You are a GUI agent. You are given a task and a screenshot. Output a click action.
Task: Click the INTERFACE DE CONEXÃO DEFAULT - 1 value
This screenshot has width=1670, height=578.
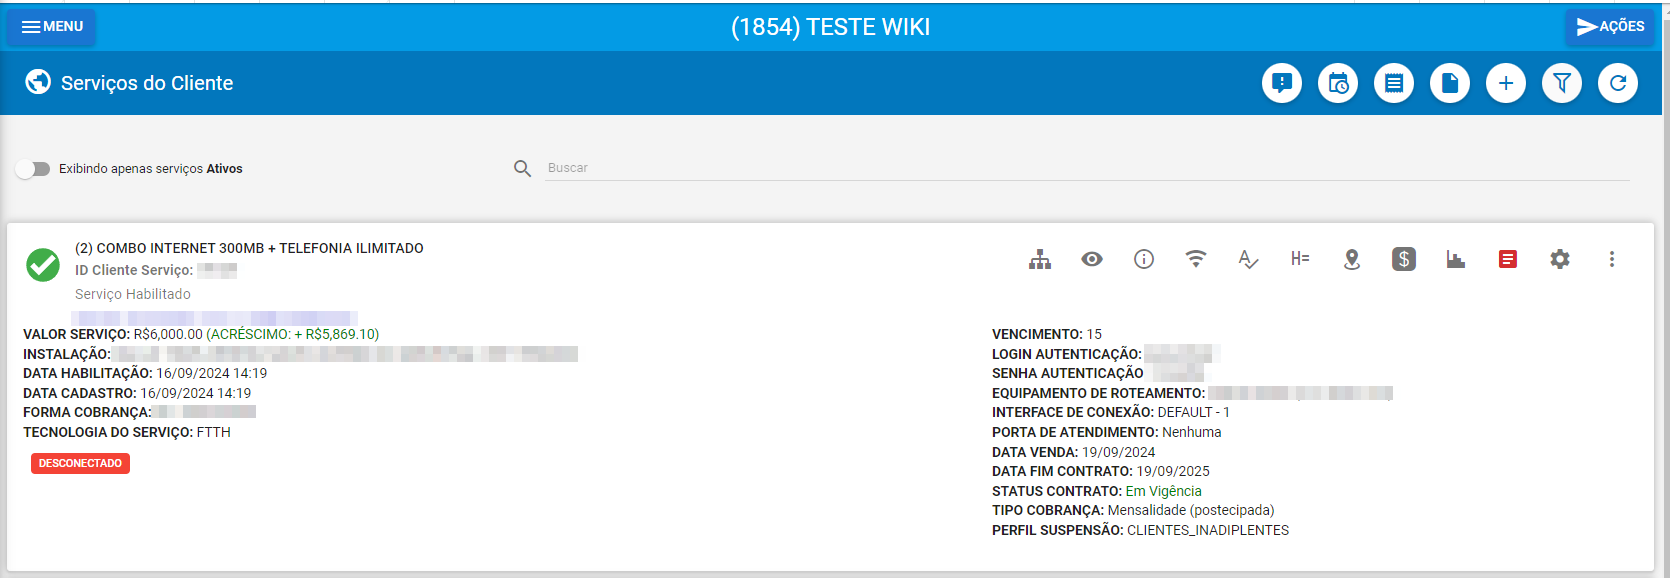[1194, 412]
